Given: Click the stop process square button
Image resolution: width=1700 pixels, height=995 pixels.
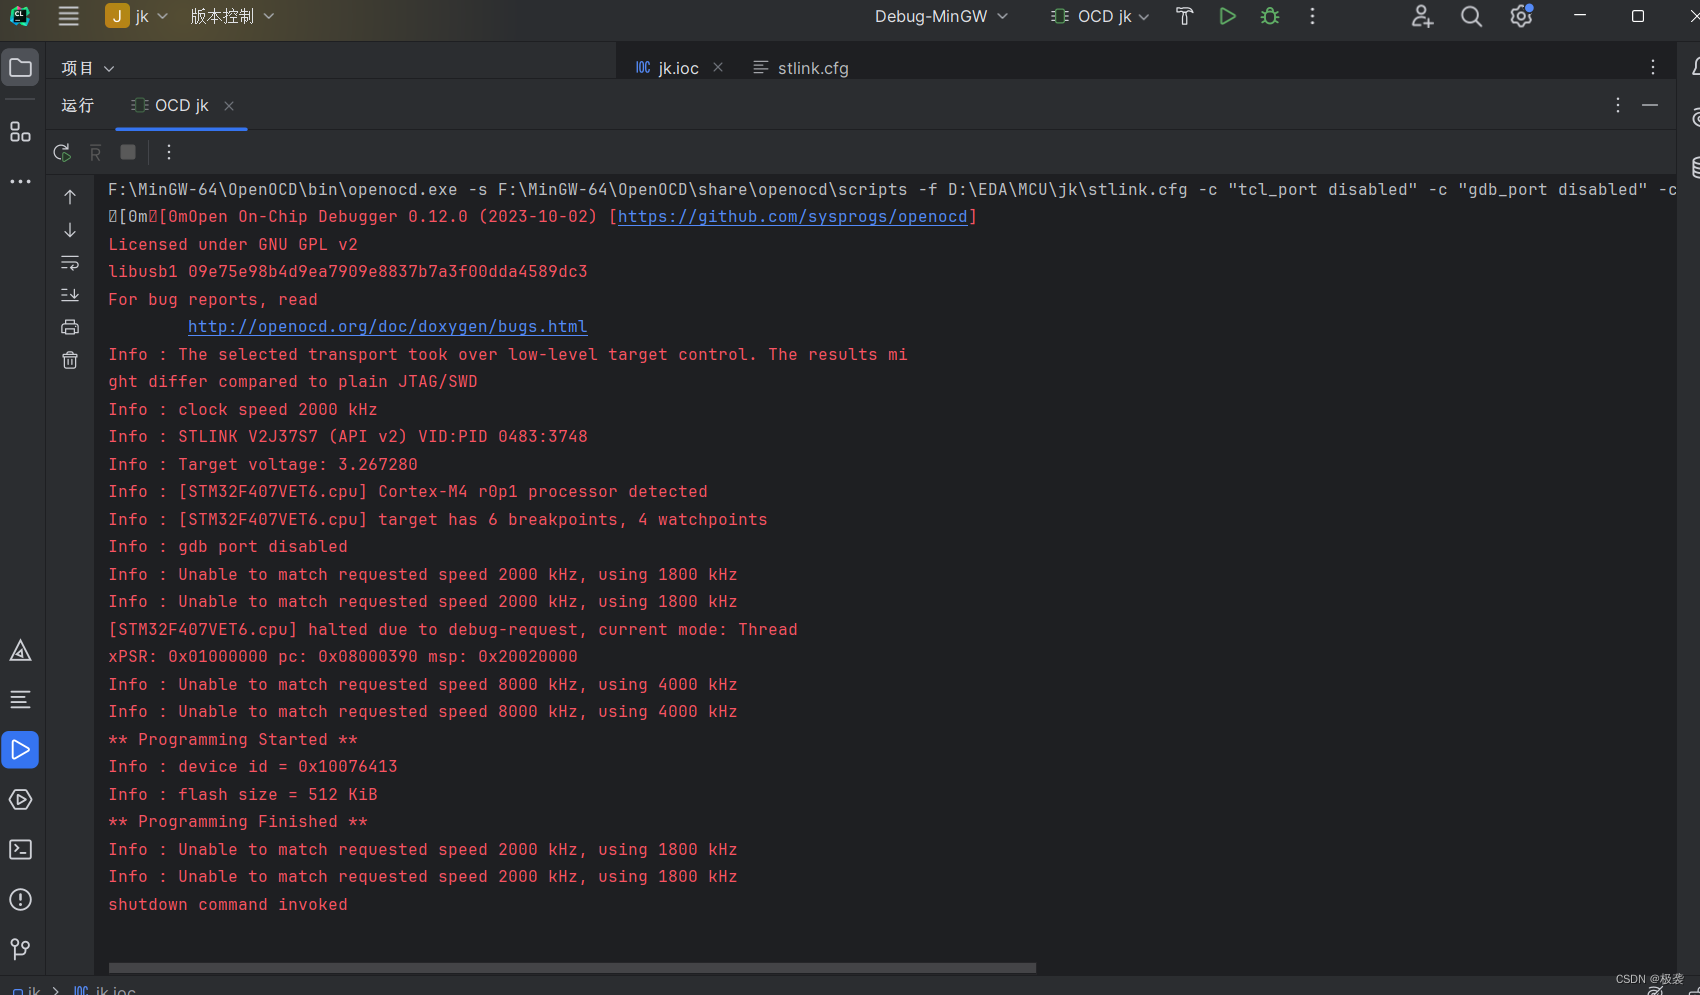Looking at the screenshot, I should pyautogui.click(x=128, y=152).
